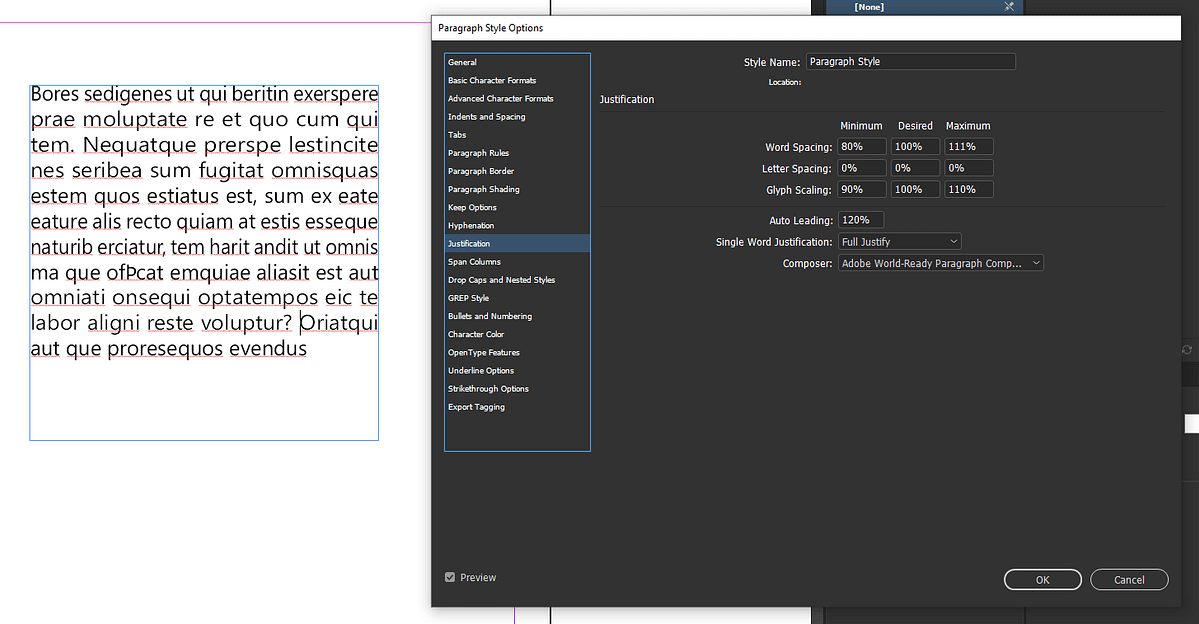Select the General category
Image resolution: width=1199 pixels, height=624 pixels.
tap(462, 63)
